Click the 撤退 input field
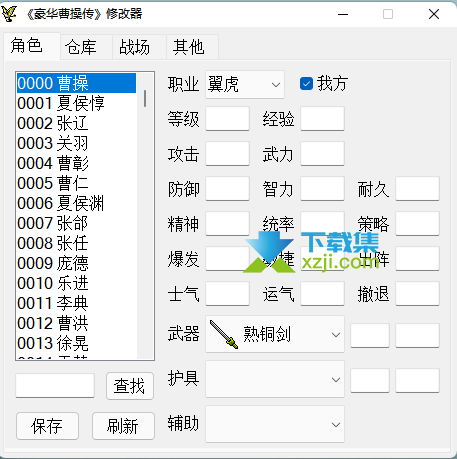The image size is (457, 459). click(417, 294)
